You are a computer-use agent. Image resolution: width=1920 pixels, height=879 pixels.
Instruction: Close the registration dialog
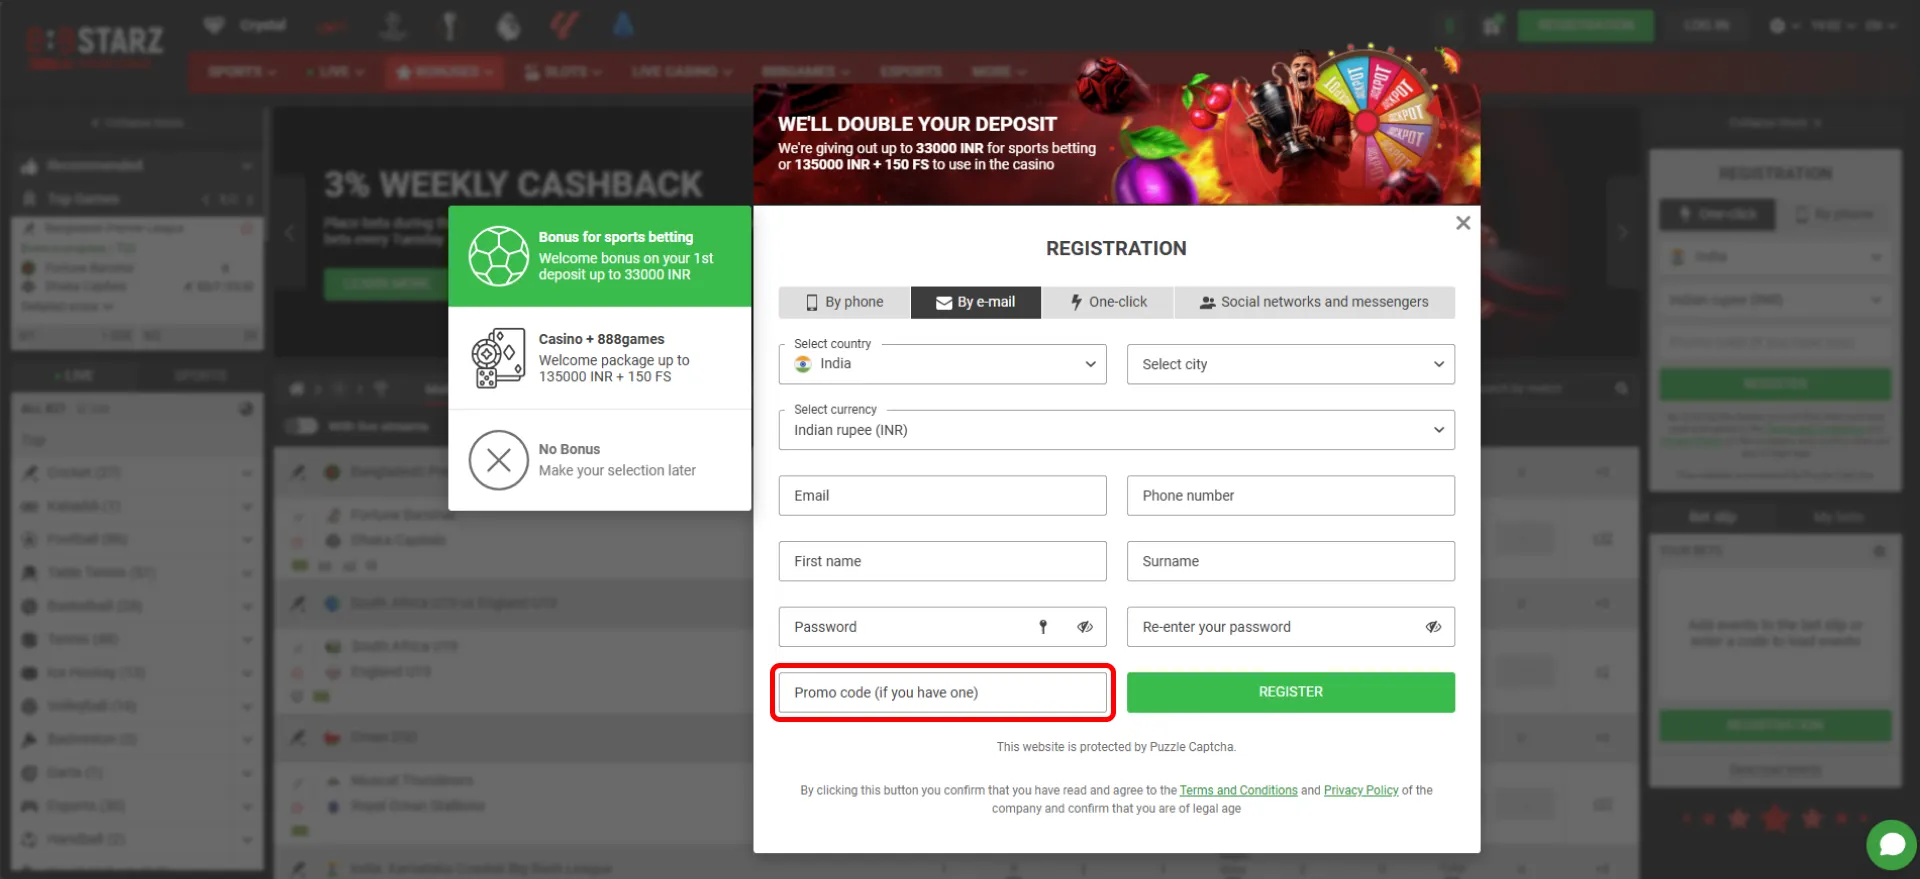(1462, 223)
